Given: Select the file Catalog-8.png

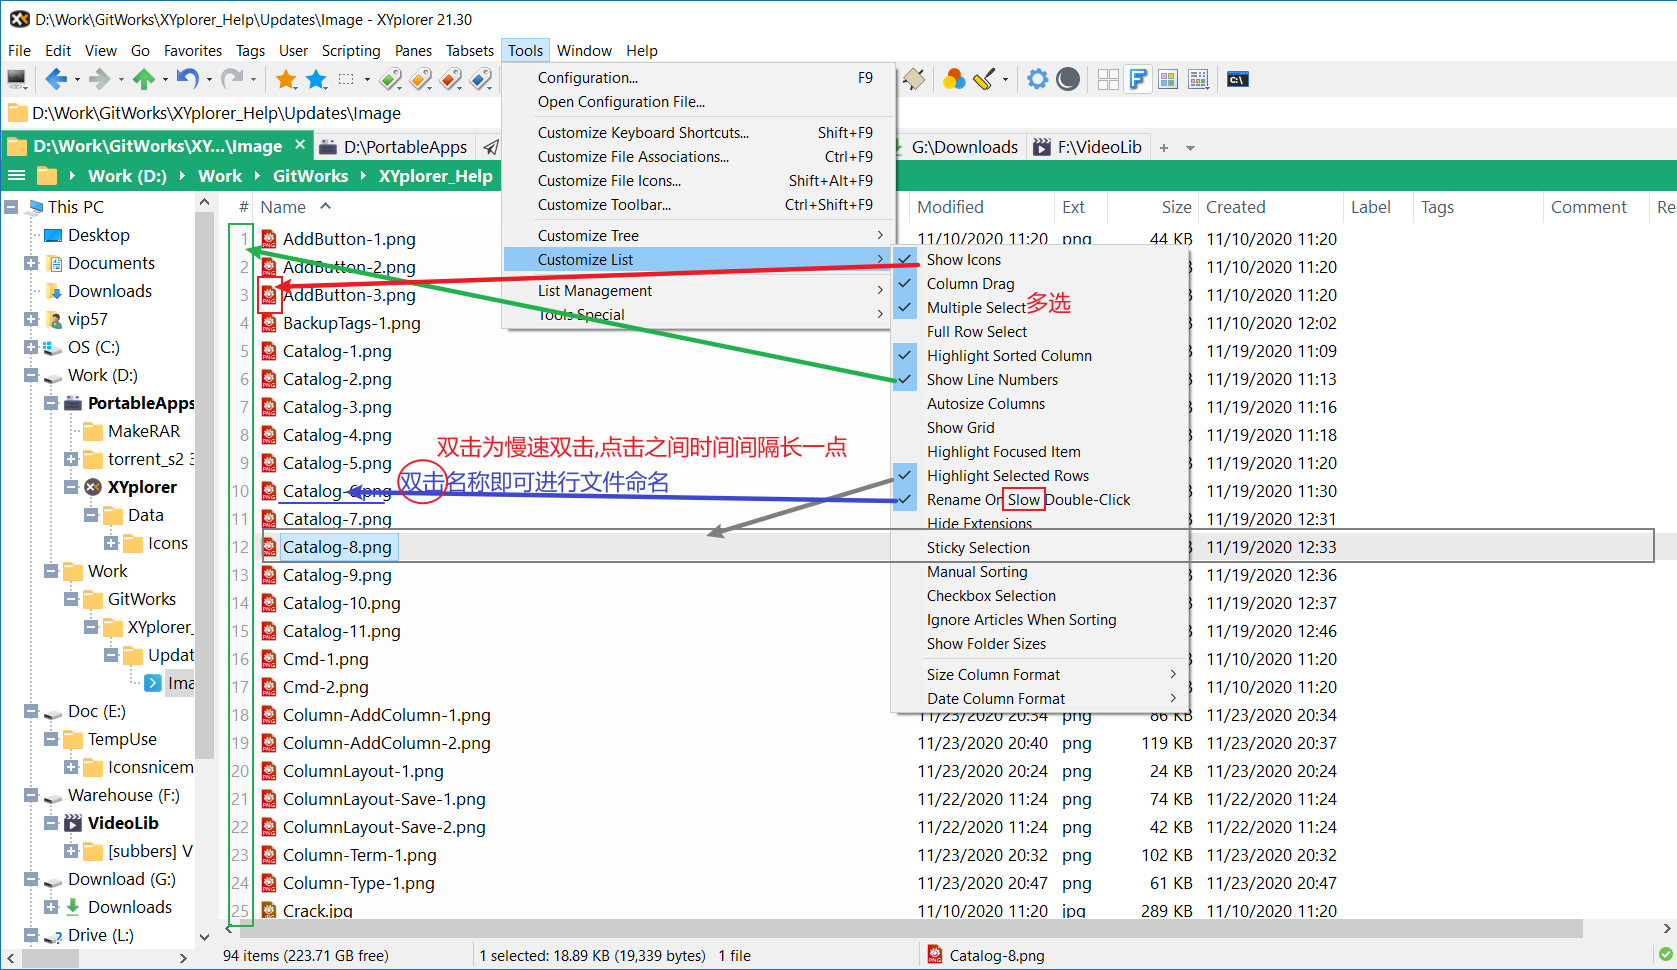Looking at the screenshot, I should 338,546.
